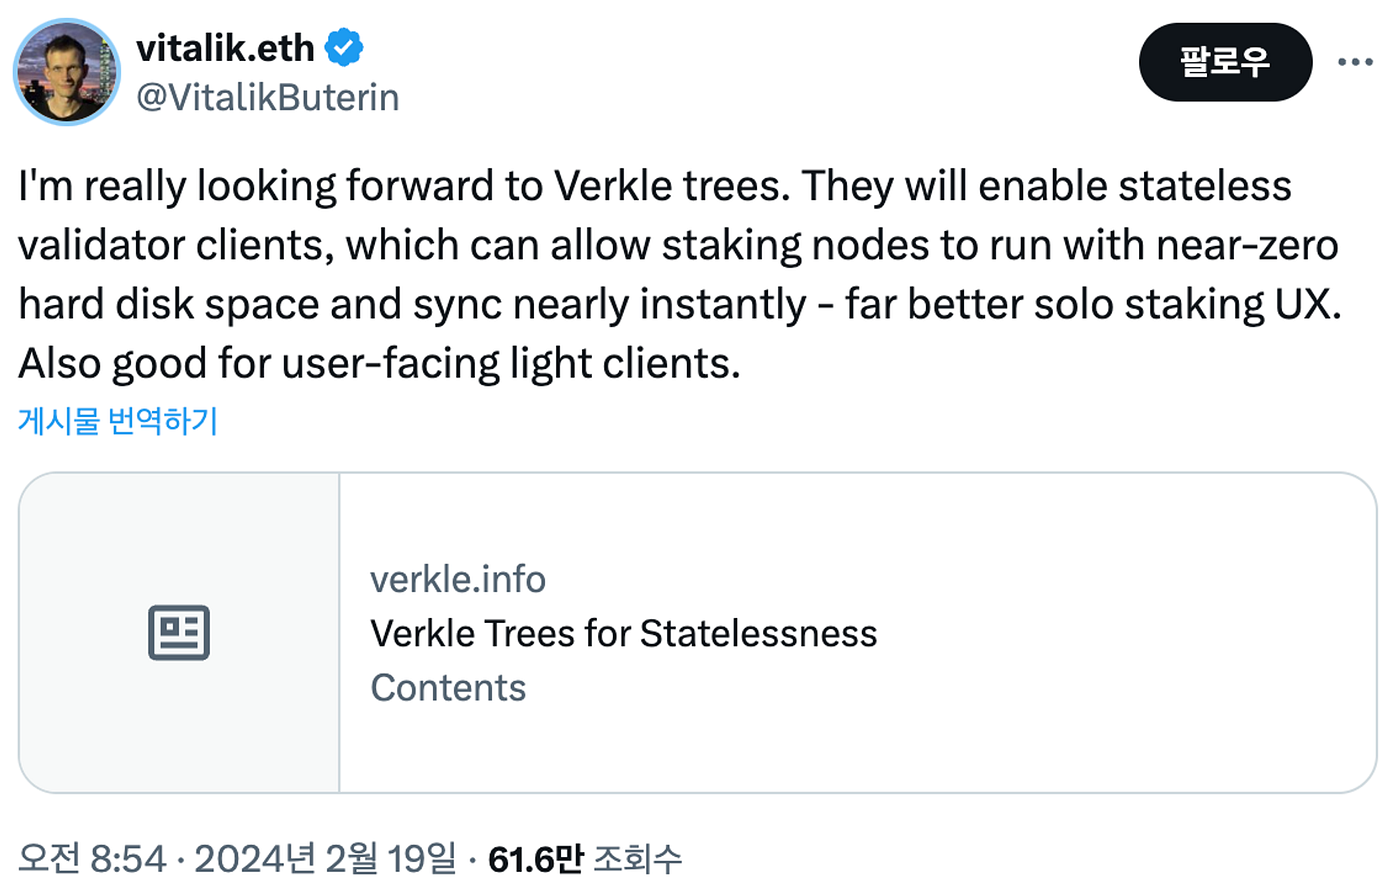Click the vitalik.eth display name
Image resolution: width=1400 pixels, height=888 pixels.
click(225, 47)
